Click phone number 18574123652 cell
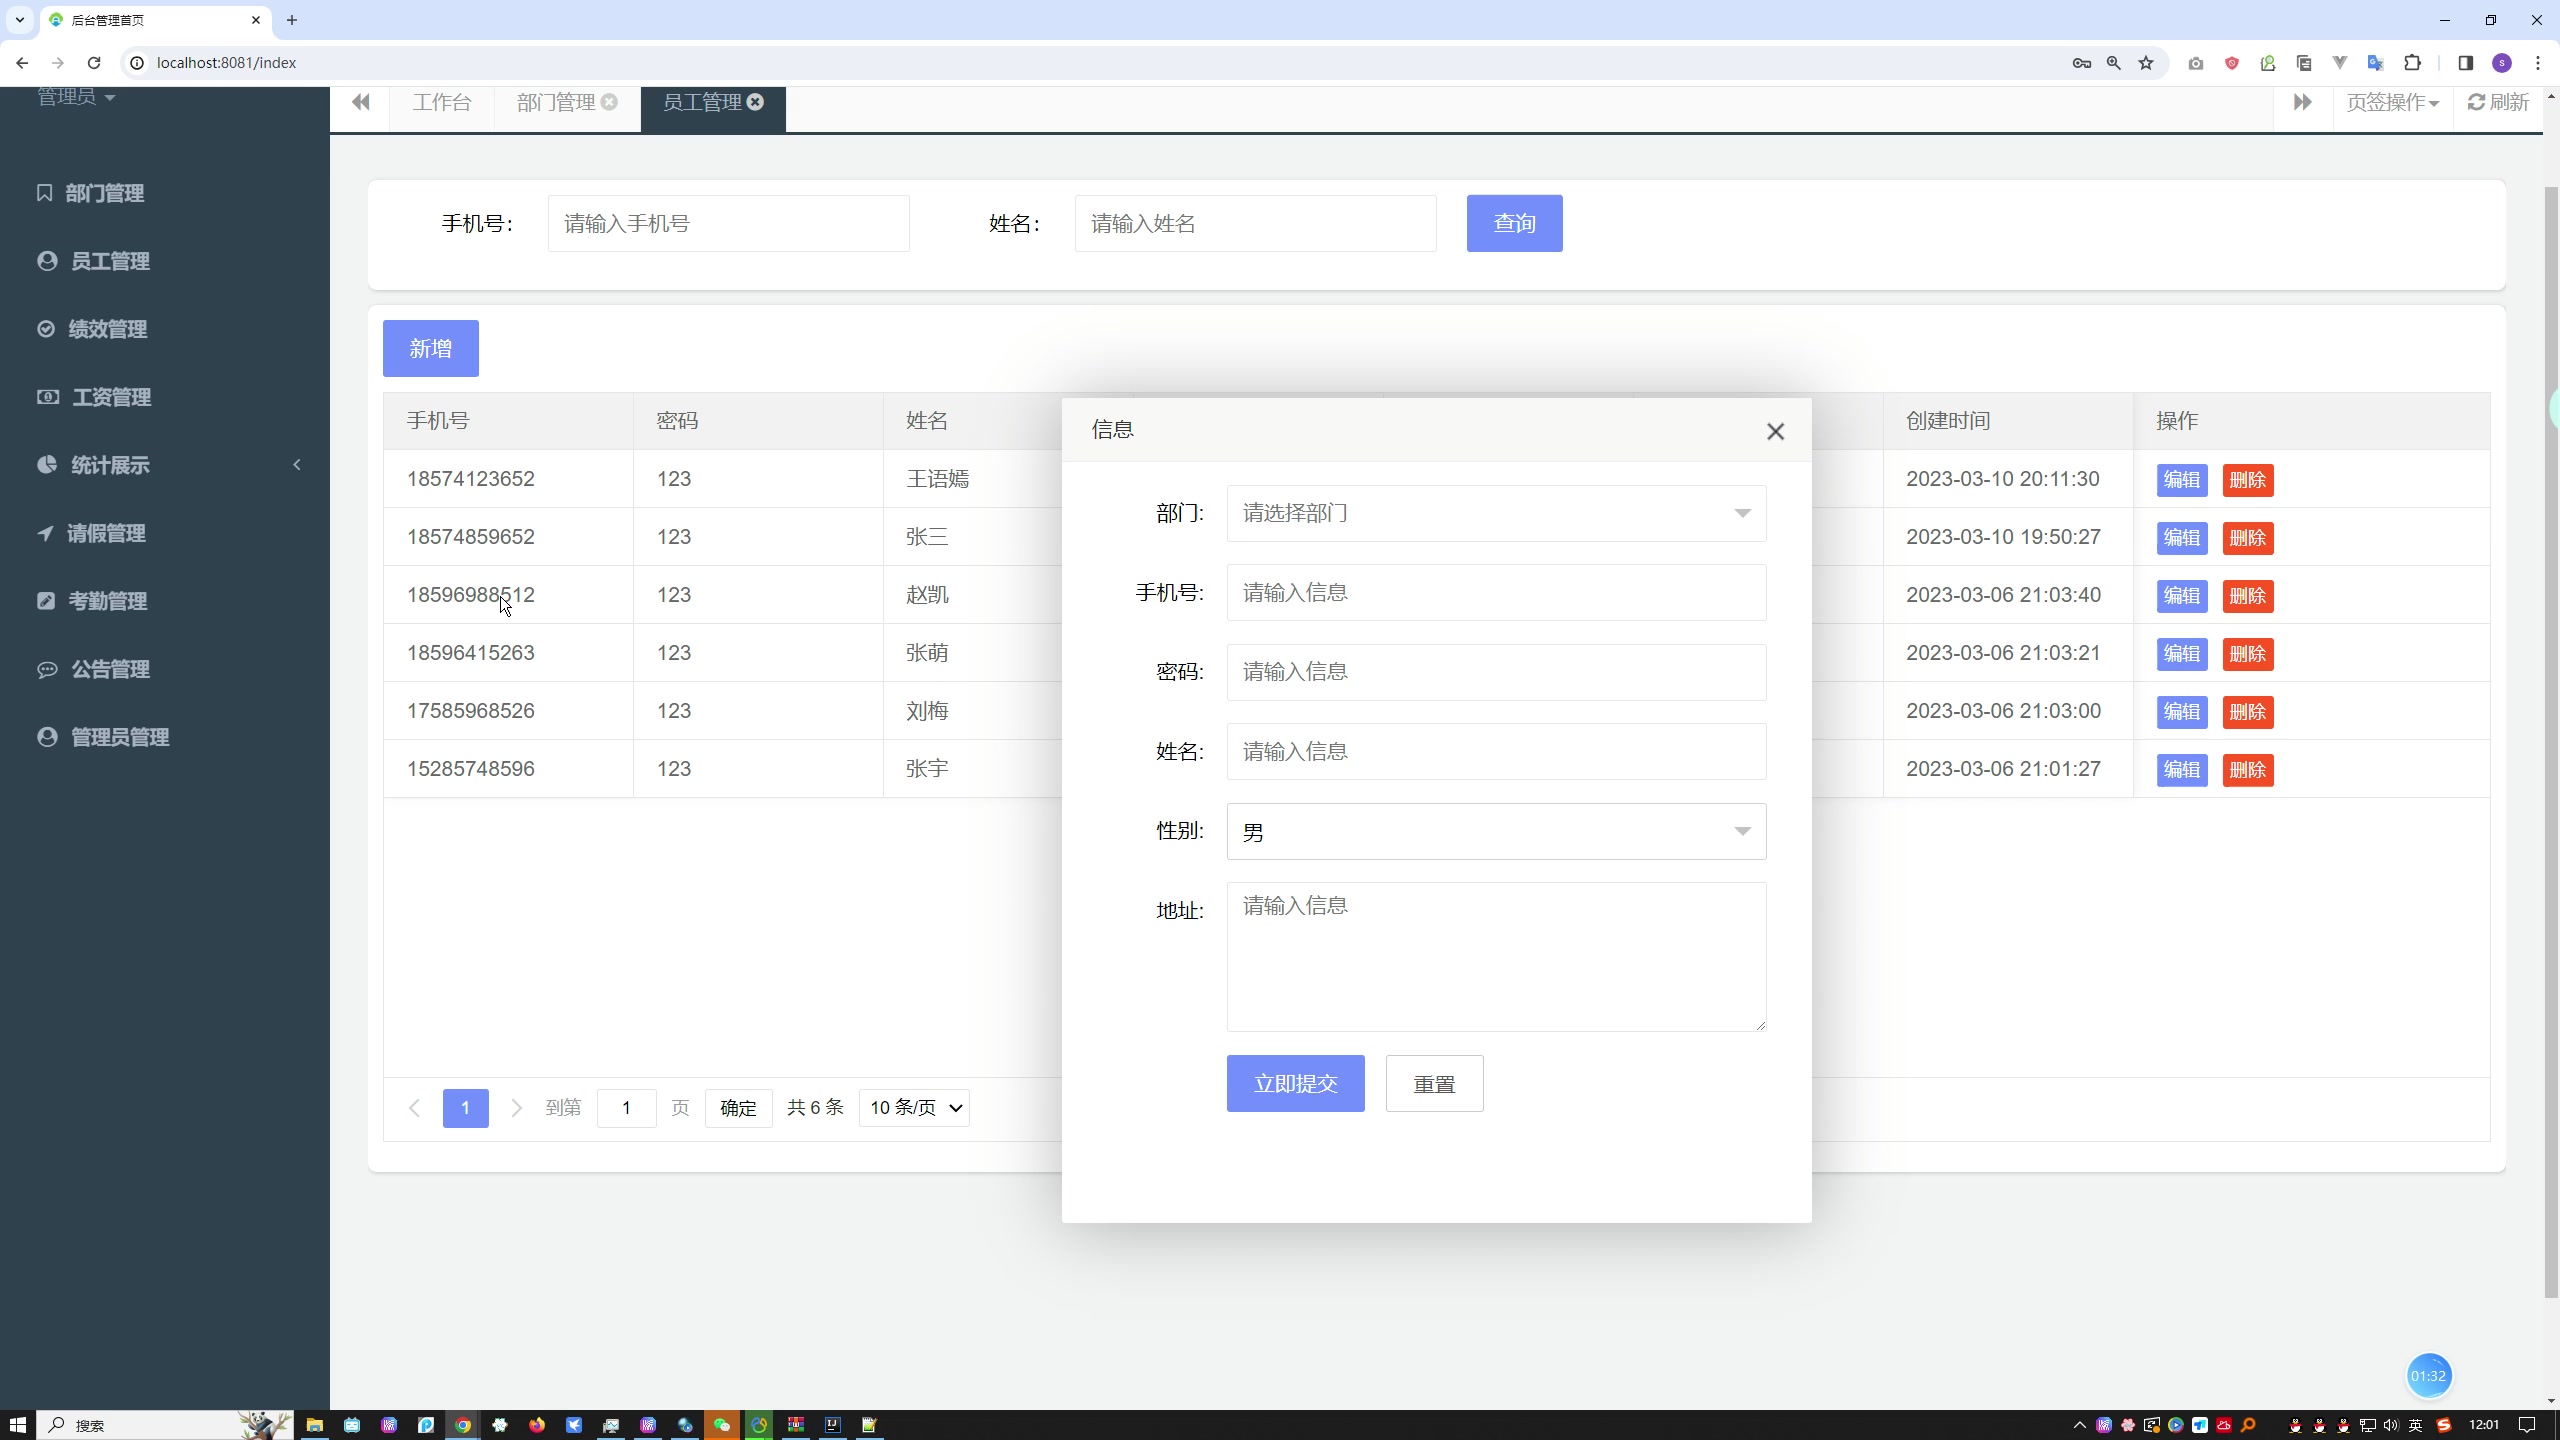Screen dimensions: 2560x1440 click(x=508, y=479)
